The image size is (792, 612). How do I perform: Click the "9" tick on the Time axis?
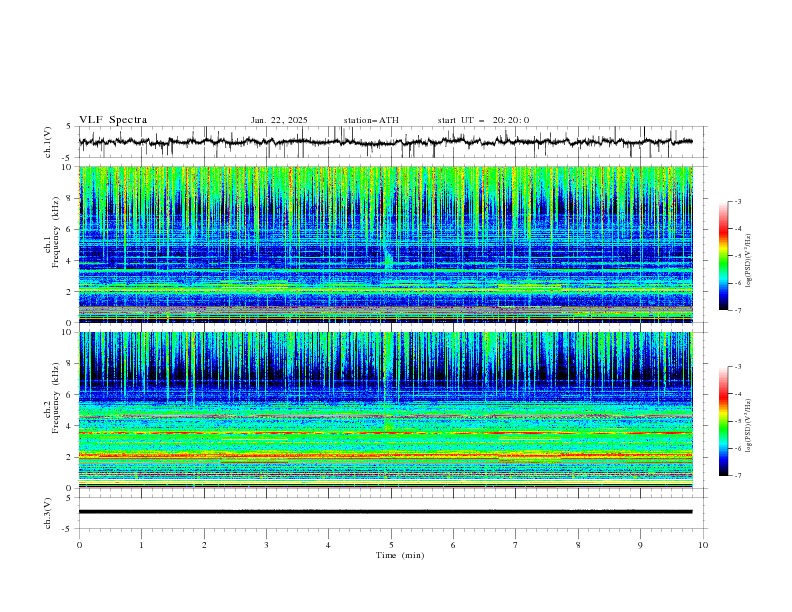640,545
